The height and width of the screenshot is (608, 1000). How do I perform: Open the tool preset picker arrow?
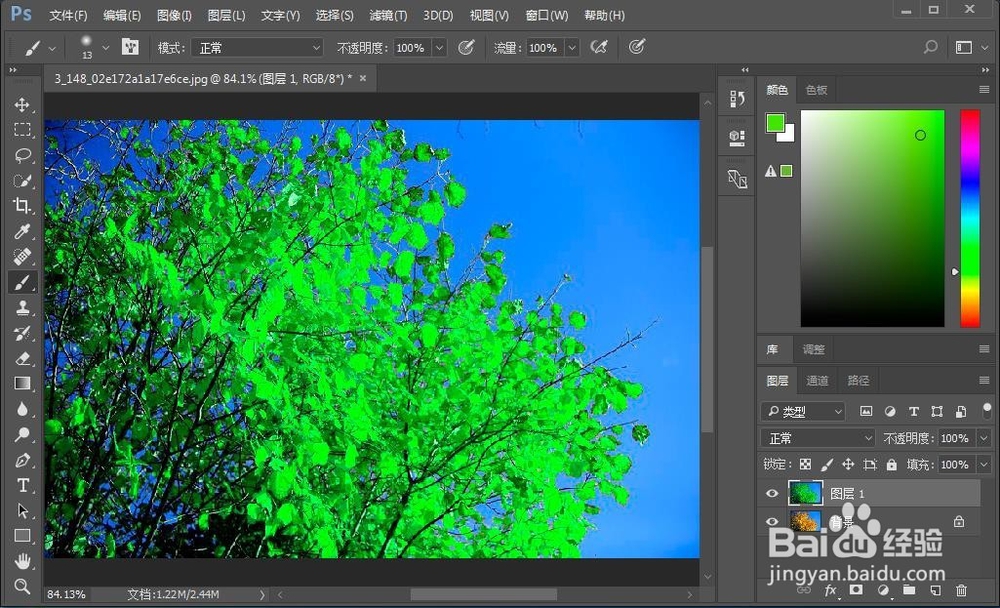52,48
